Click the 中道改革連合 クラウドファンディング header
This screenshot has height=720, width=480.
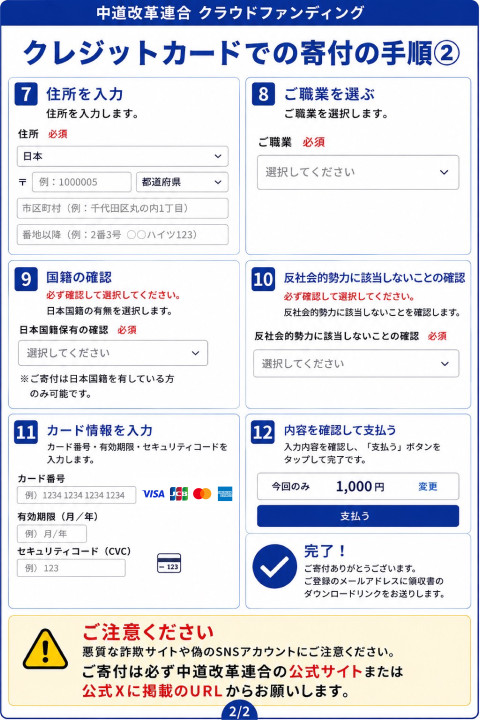coord(230,12)
